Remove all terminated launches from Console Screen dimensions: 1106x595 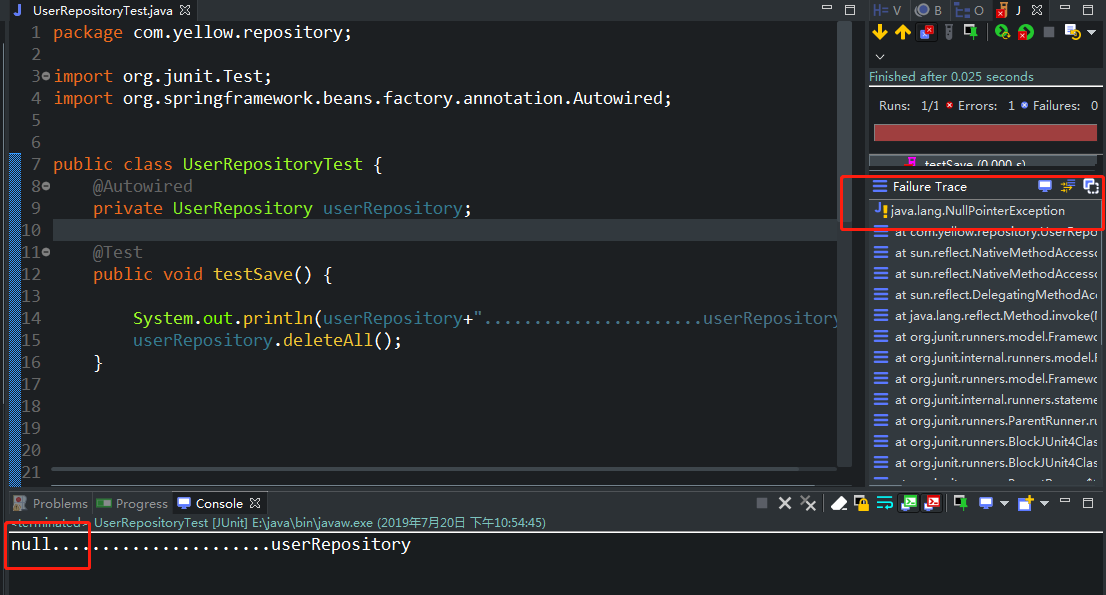(x=808, y=503)
